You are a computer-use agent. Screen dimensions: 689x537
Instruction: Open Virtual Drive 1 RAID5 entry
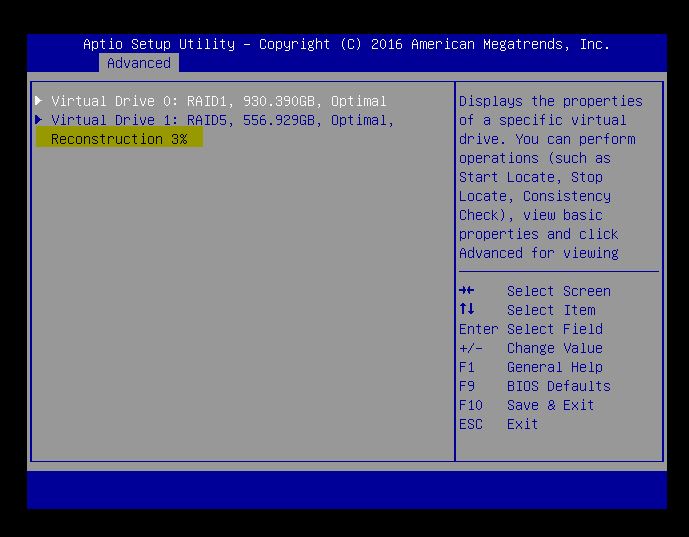click(223, 120)
